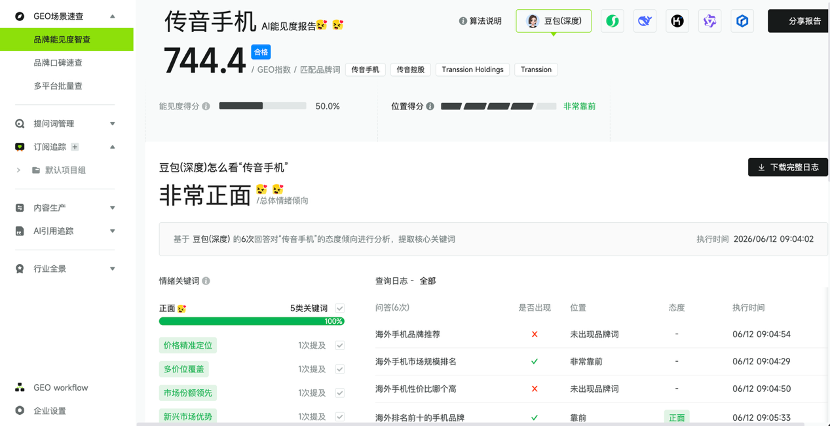Toggle the 5类关键词 checkbox
The width and height of the screenshot is (830, 426).
point(340,308)
